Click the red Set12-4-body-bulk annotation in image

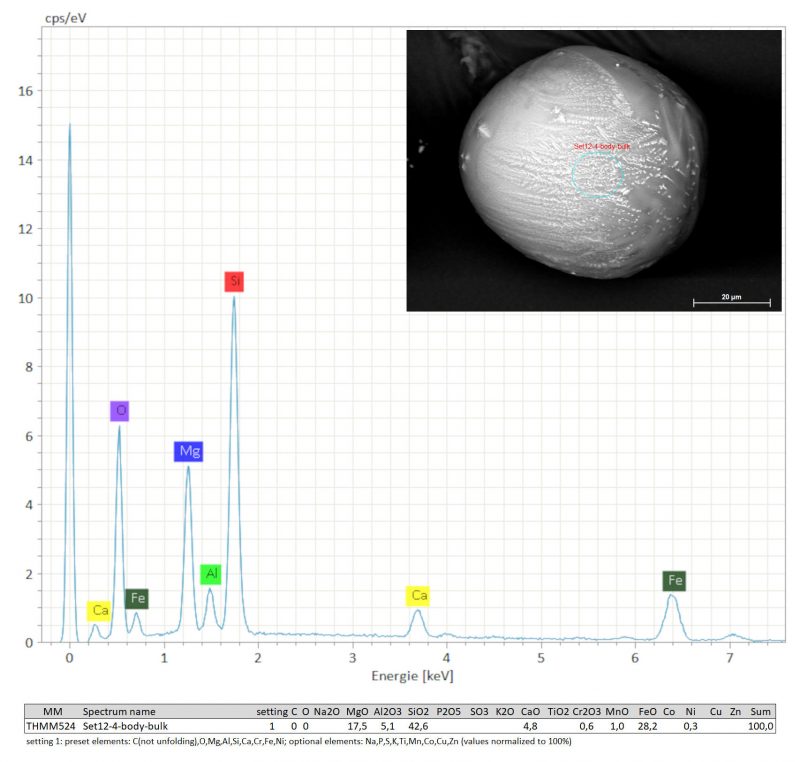(x=602, y=146)
